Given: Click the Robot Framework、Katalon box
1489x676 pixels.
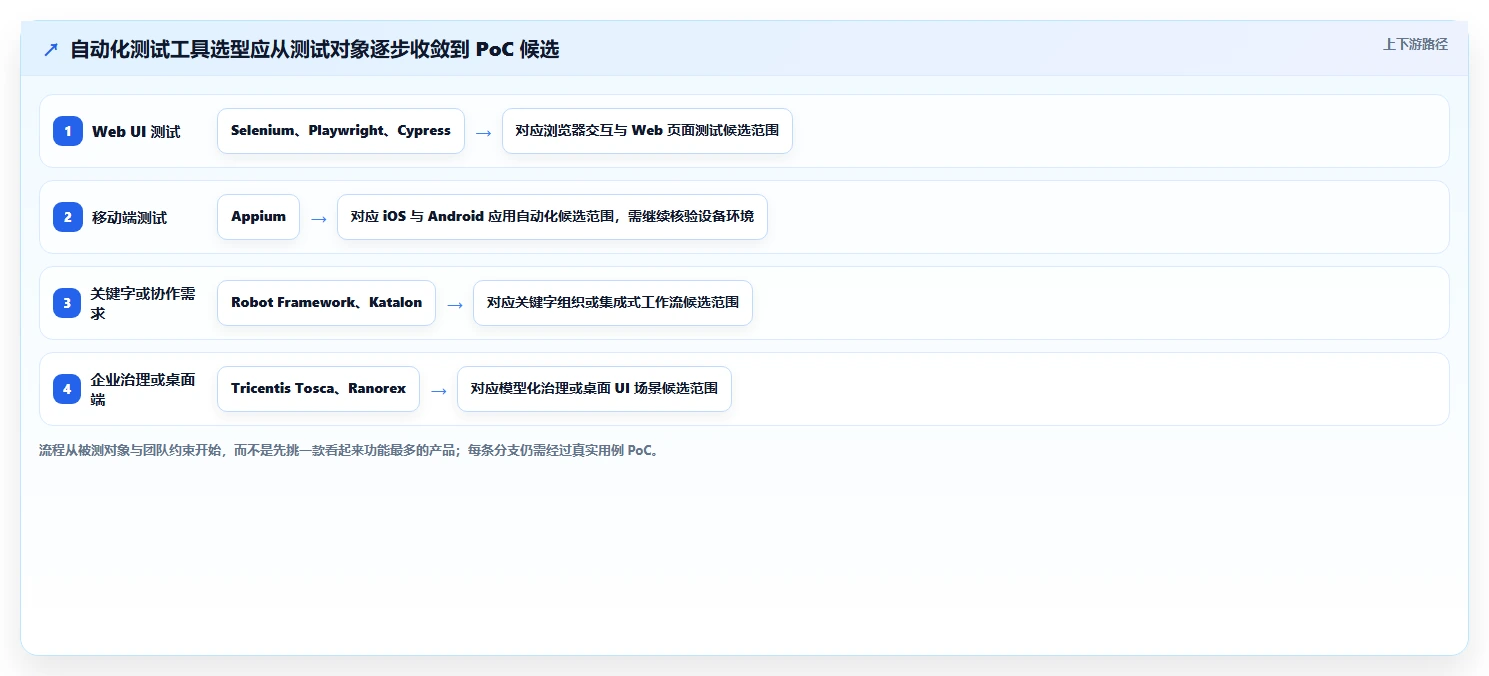Looking at the screenshot, I should [x=326, y=303].
